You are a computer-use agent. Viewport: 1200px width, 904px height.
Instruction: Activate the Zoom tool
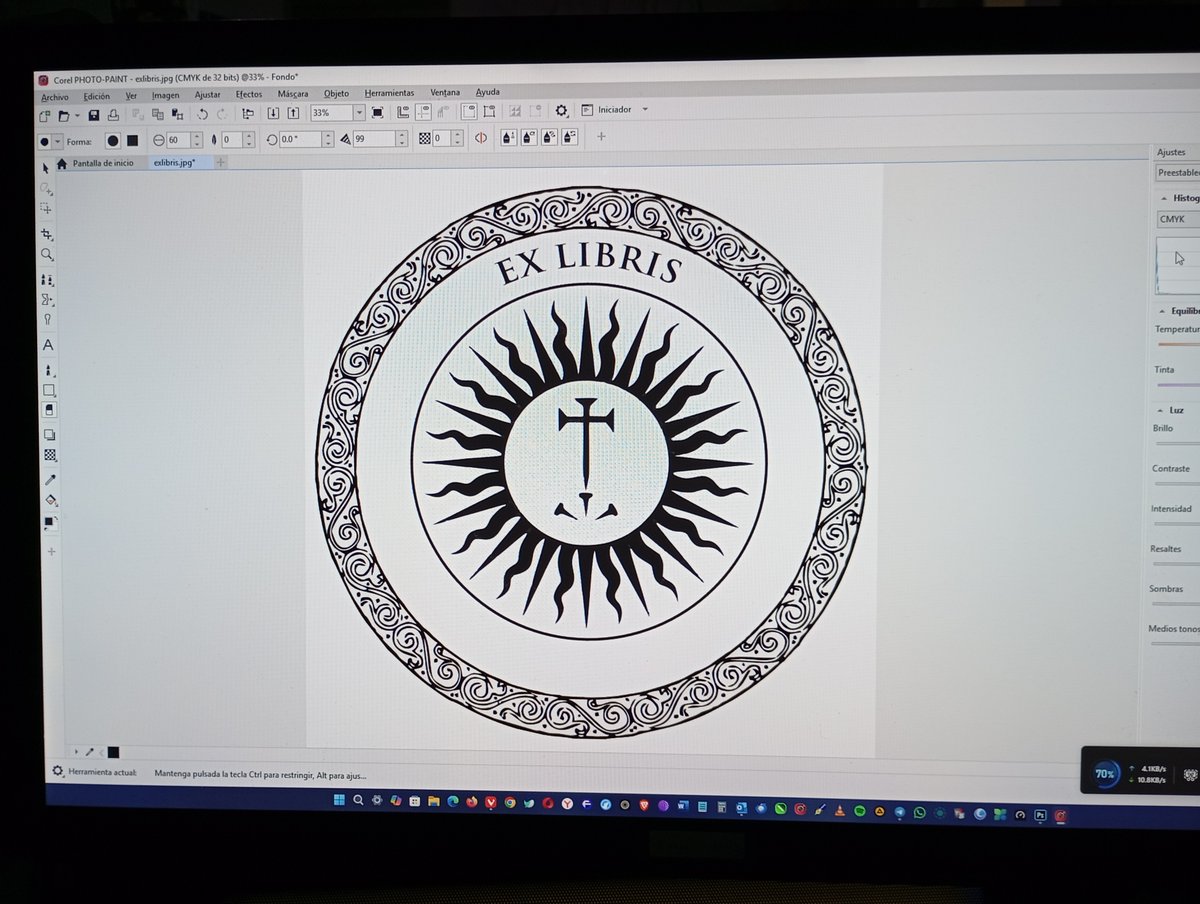pyautogui.click(x=47, y=255)
